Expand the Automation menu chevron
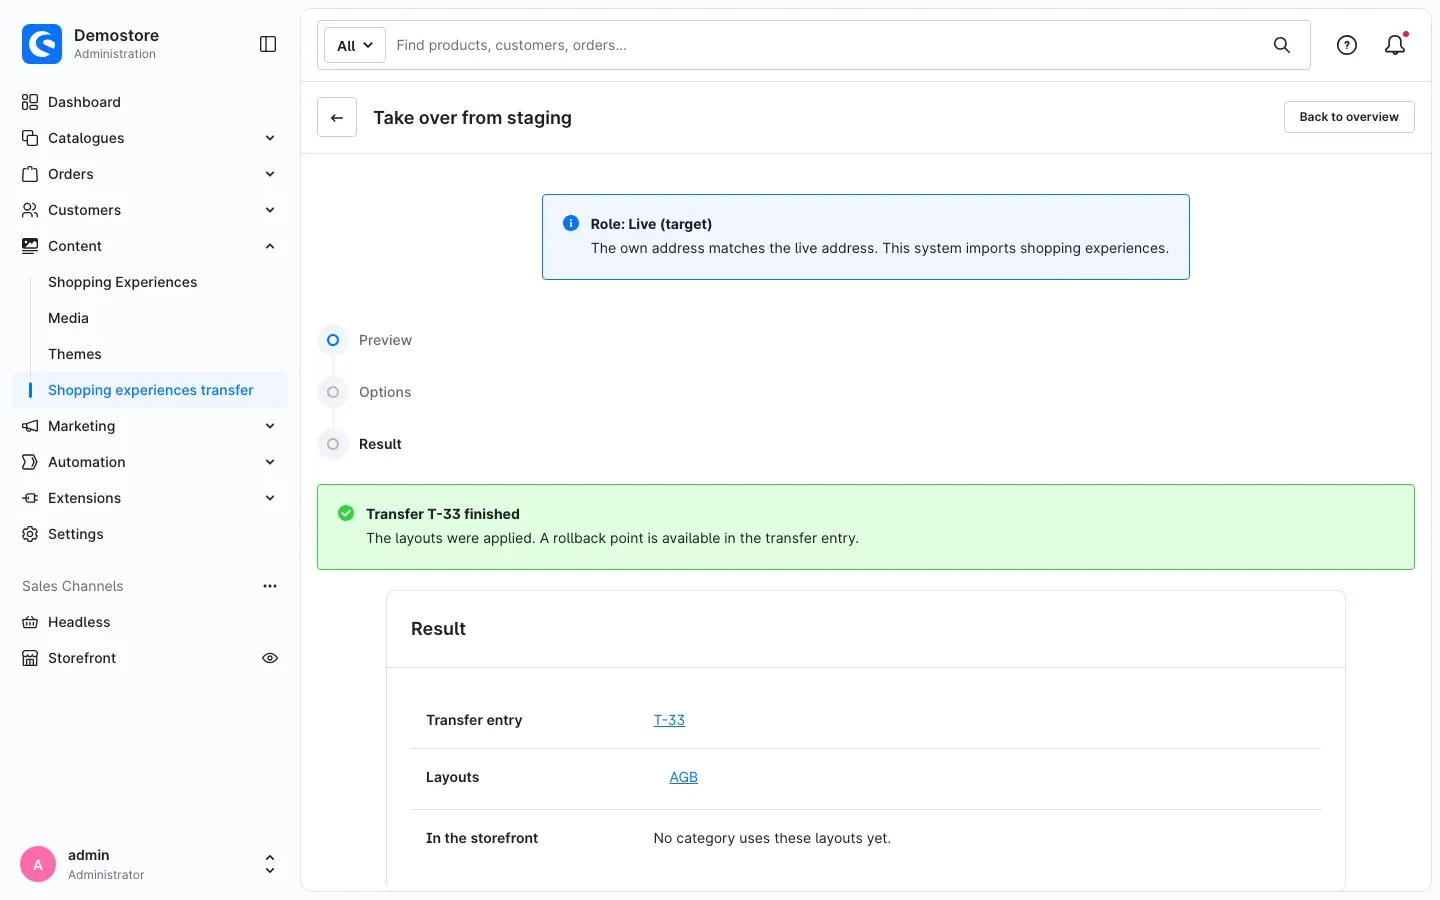The image size is (1440, 900). click(270, 462)
